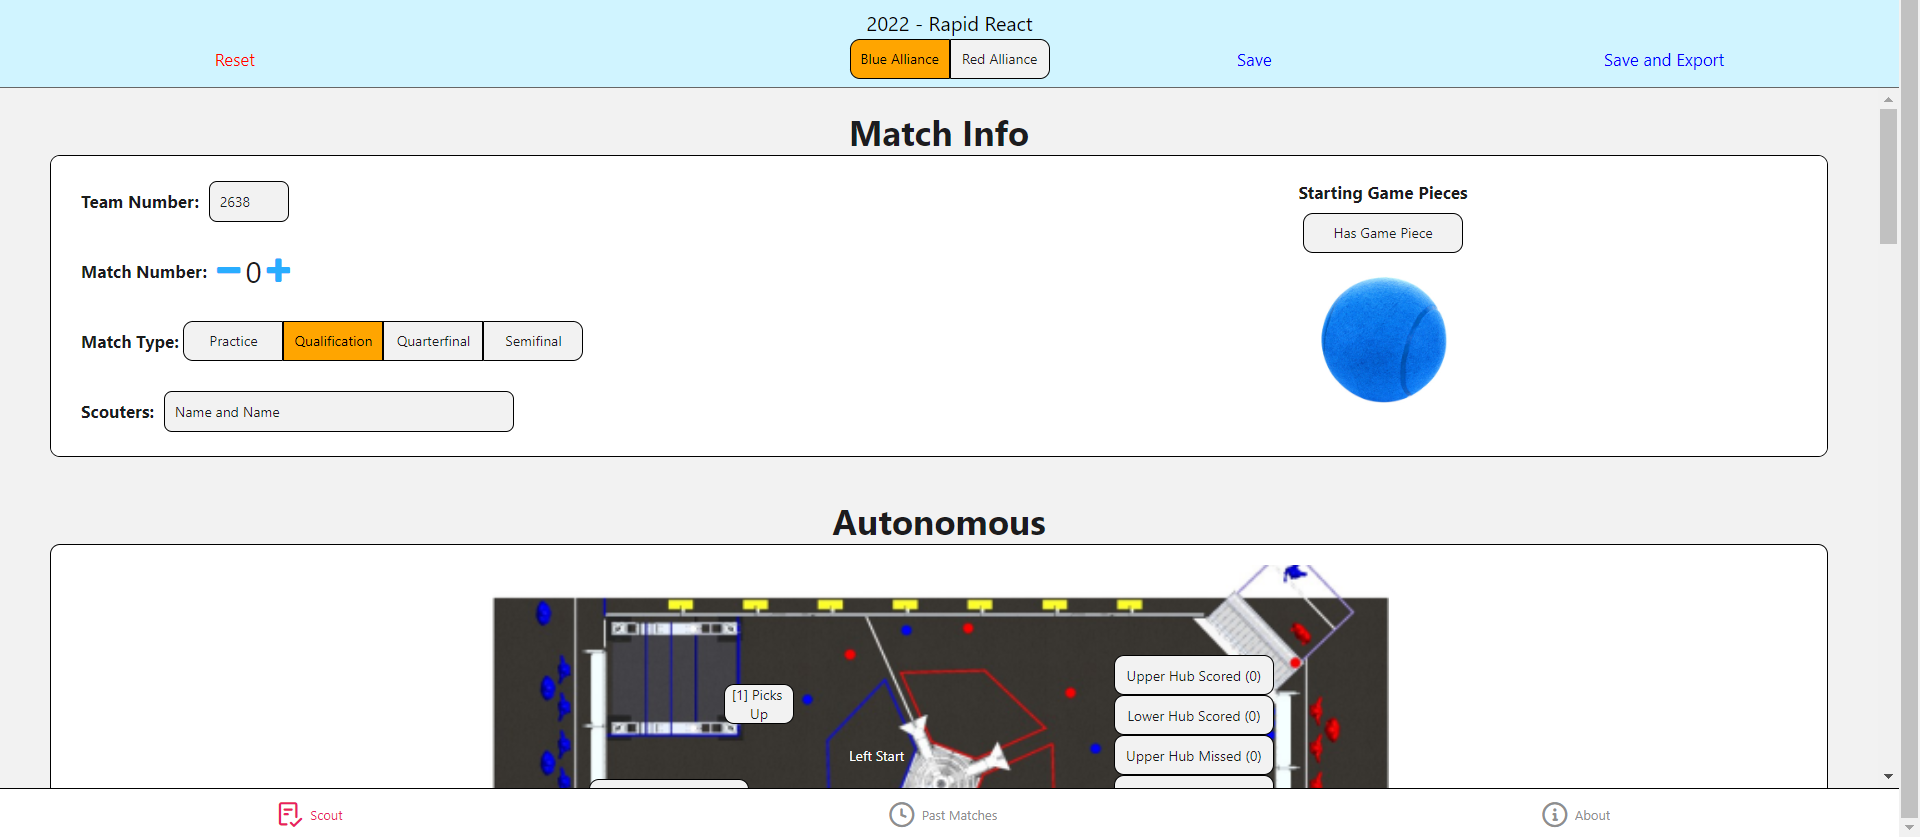The width and height of the screenshot is (1920, 837).
Task: Select Blue Alliance
Action: [x=900, y=59]
